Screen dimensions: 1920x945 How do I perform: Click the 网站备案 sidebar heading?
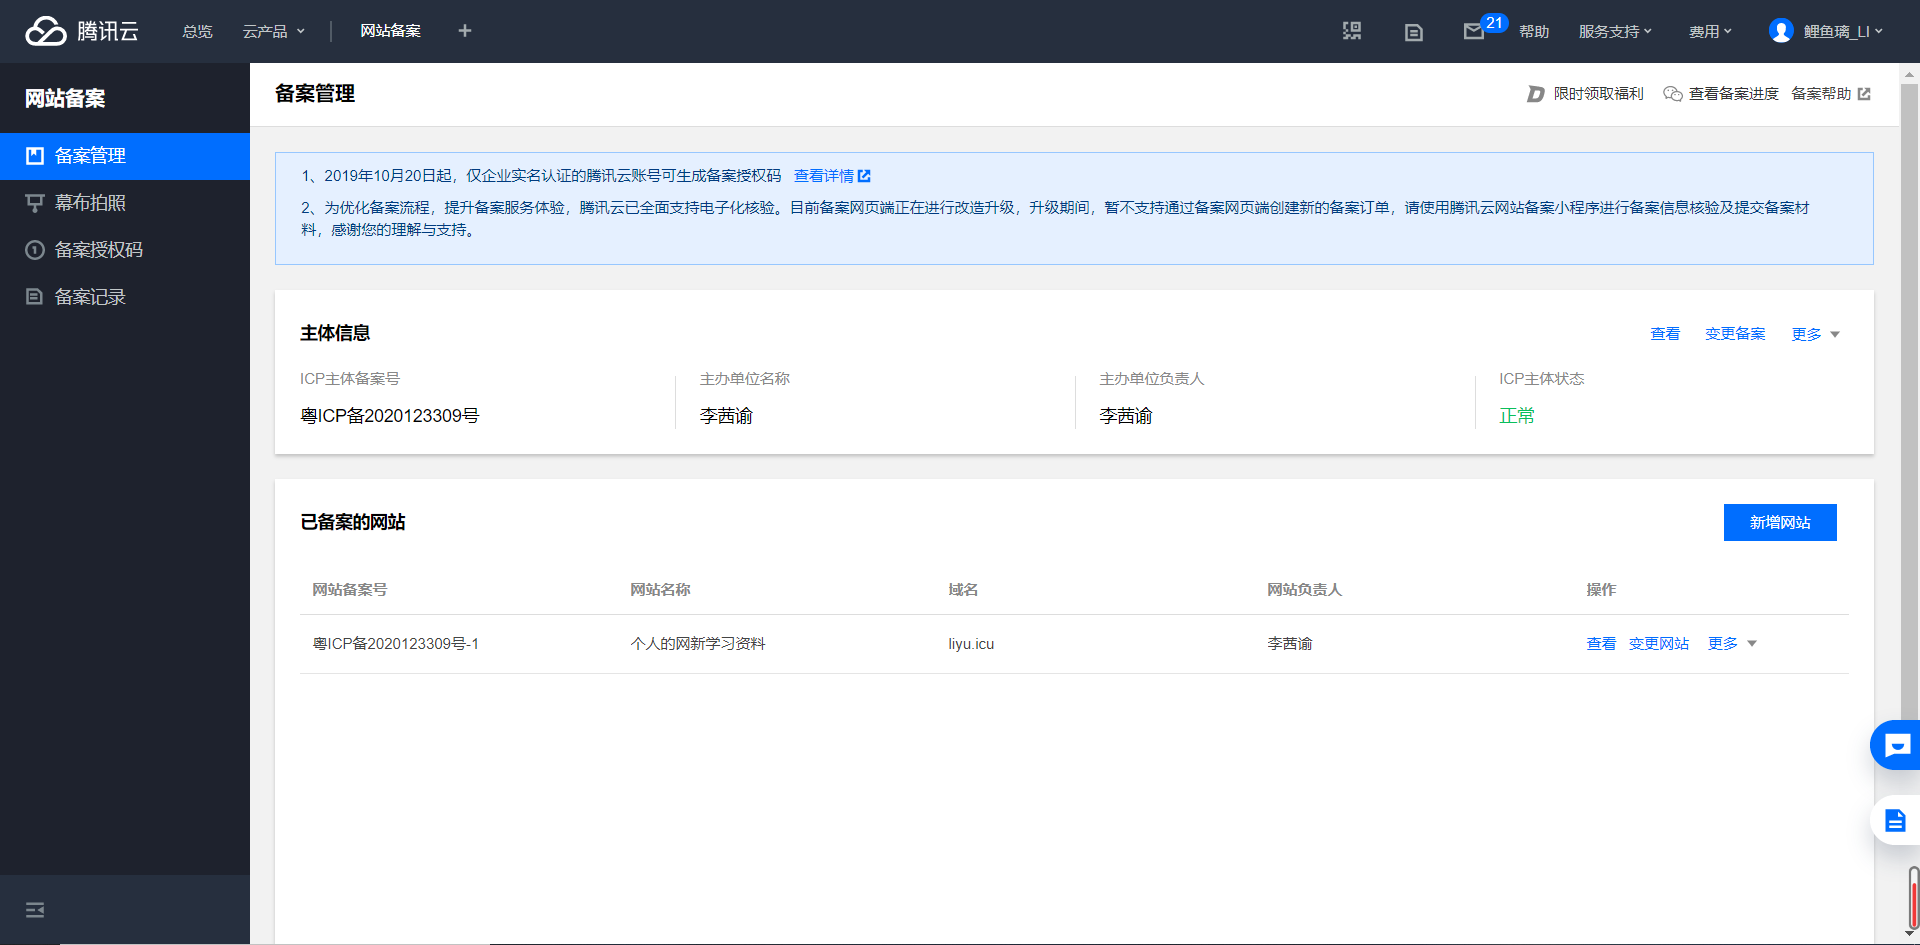coord(65,98)
